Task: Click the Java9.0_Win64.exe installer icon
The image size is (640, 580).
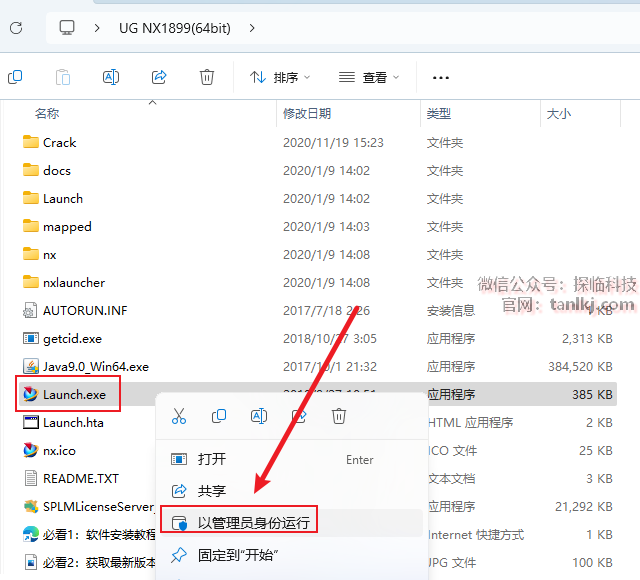Action: [31, 367]
